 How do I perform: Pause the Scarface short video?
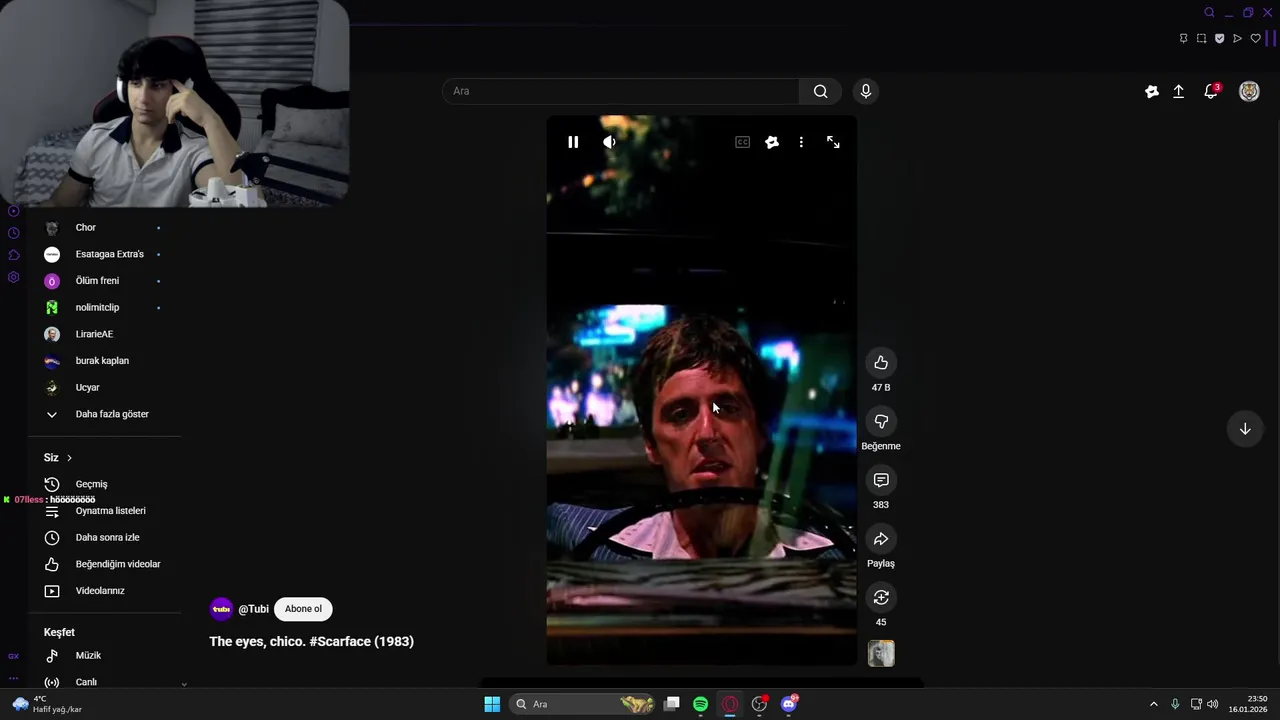[573, 142]
